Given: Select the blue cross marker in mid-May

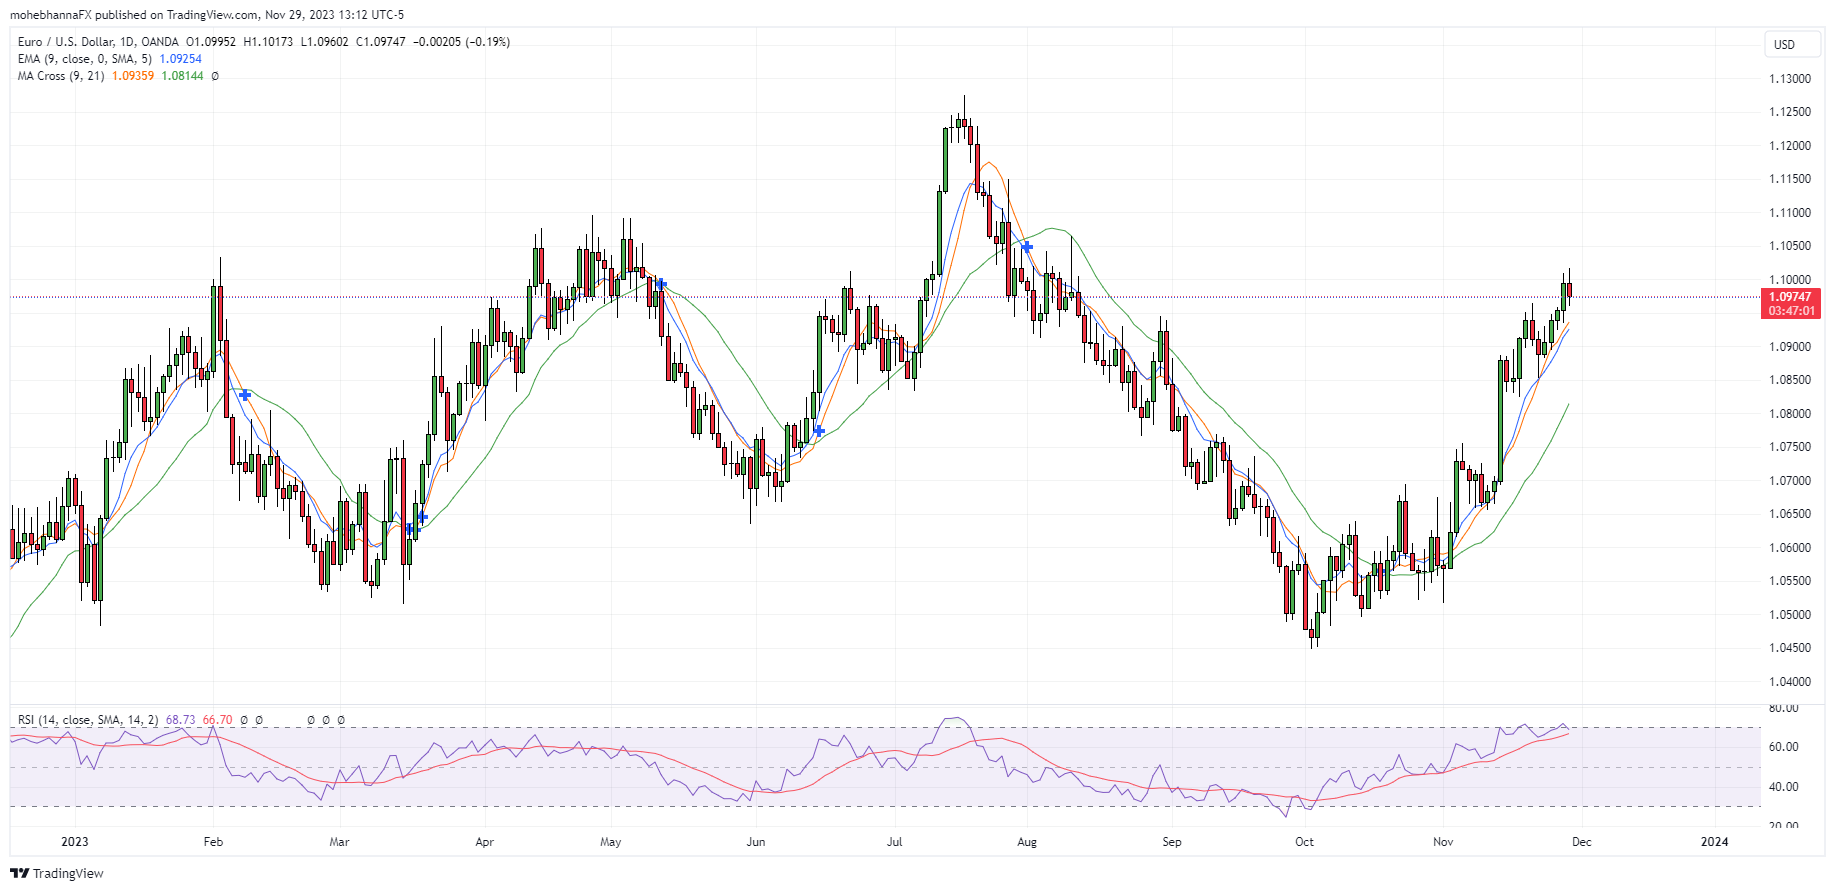Looking at the screenshot, I should 660,285.
